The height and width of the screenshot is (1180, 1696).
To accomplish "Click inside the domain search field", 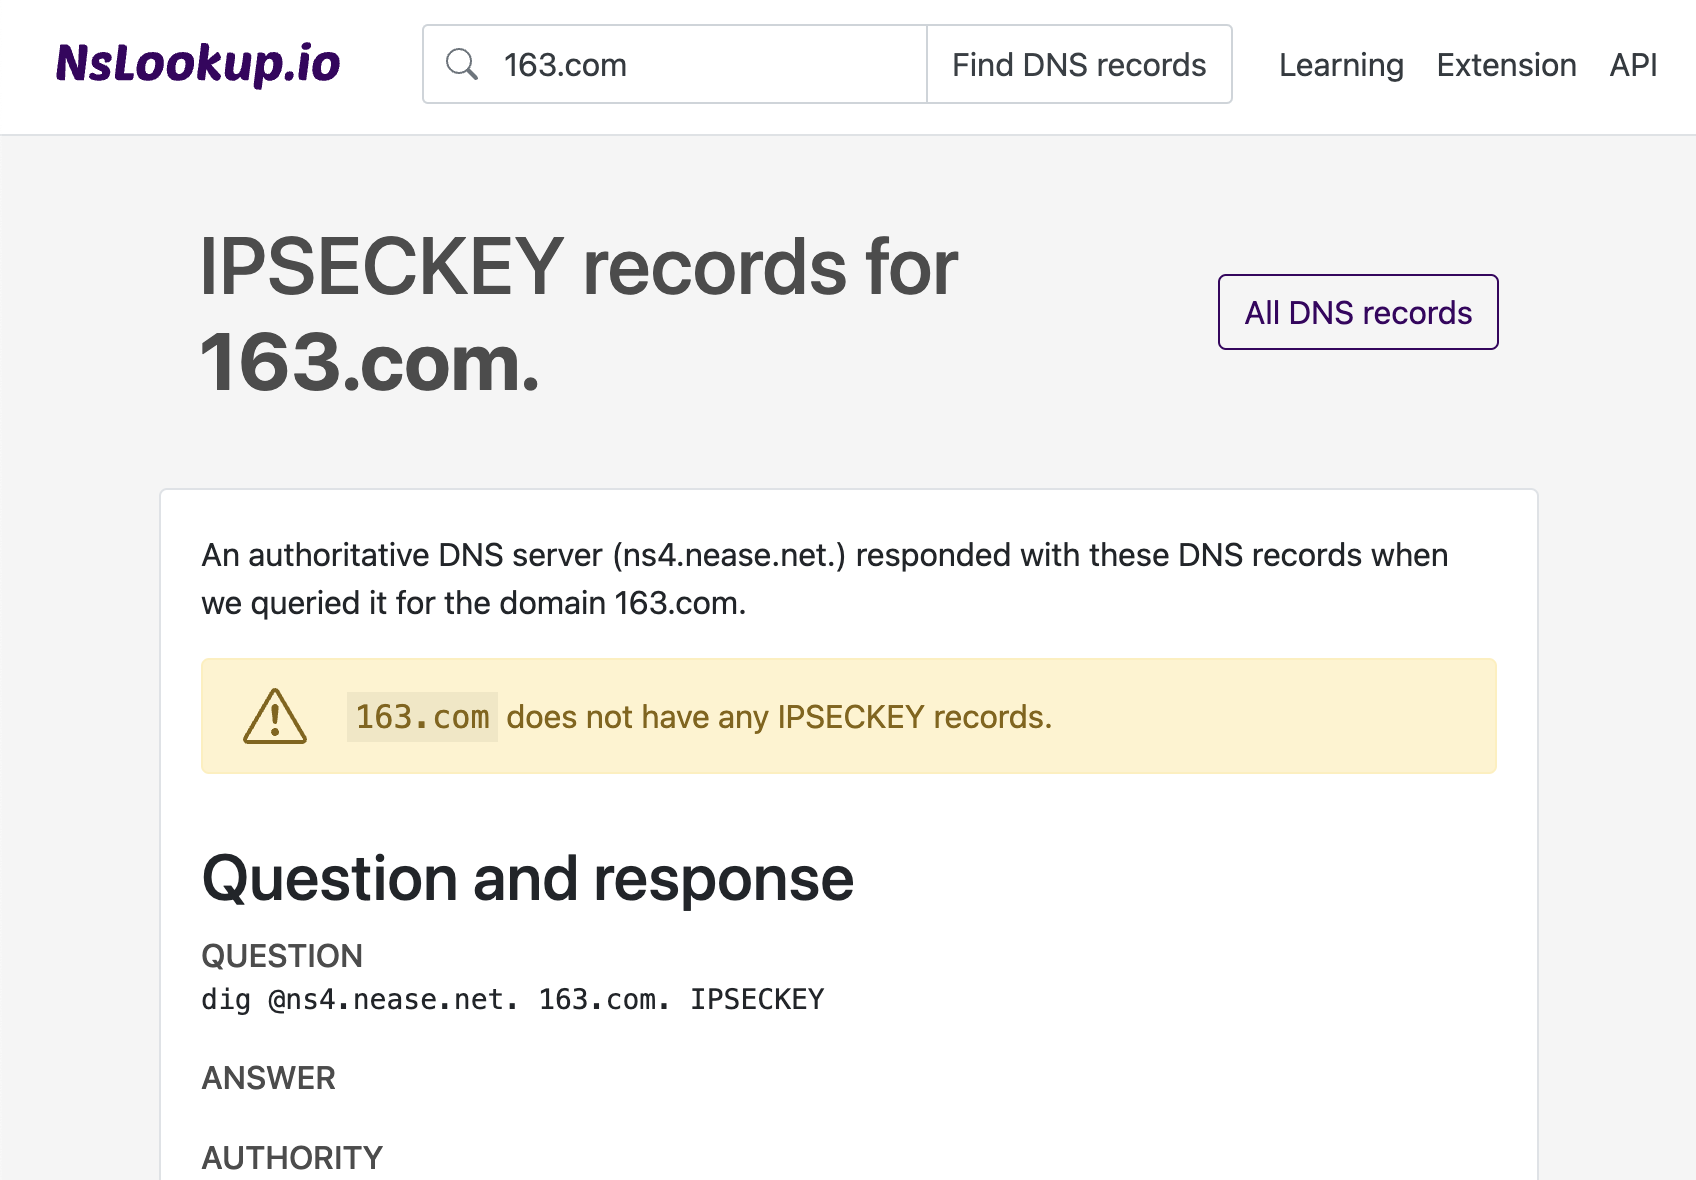I will tap(700, 64).
